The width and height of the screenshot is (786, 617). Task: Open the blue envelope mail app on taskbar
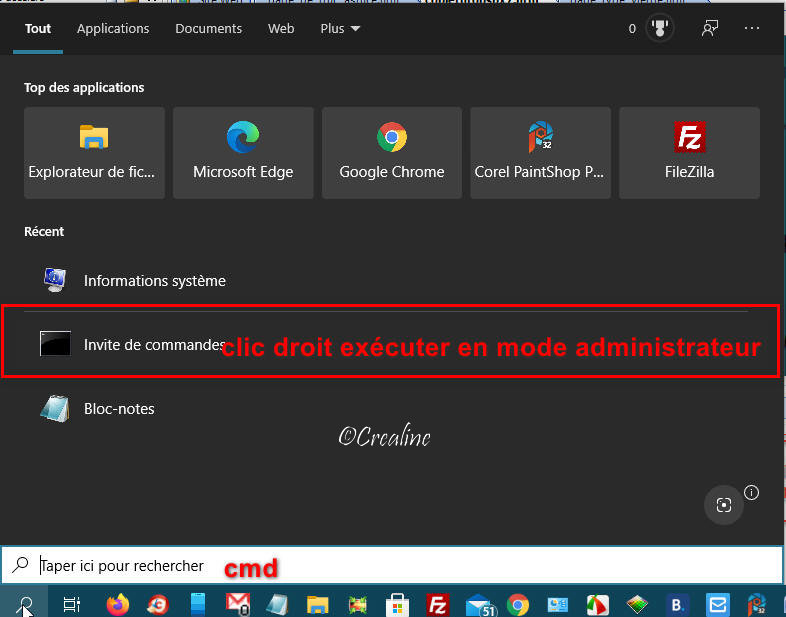(717, 604)
